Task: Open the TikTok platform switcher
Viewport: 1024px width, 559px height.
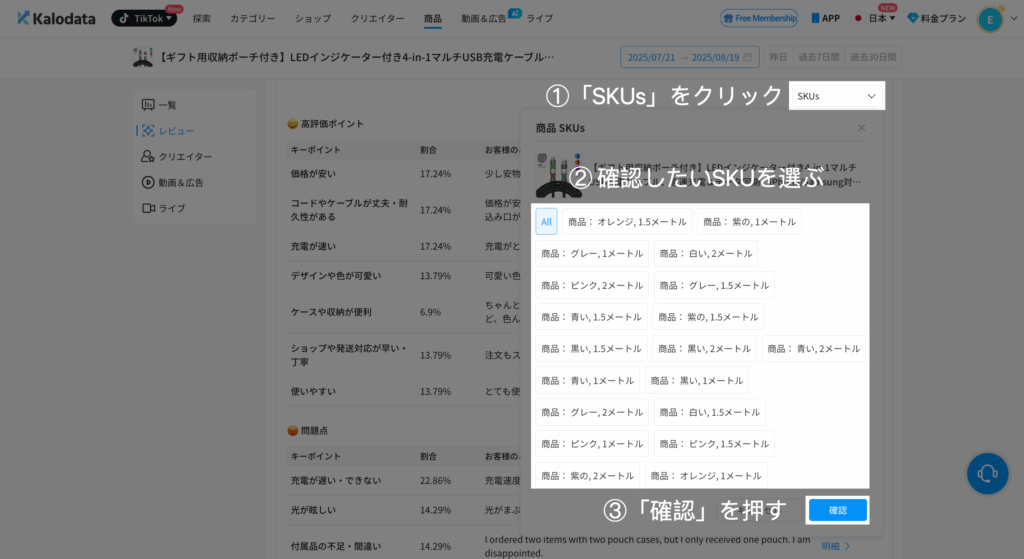Action: 144,18
